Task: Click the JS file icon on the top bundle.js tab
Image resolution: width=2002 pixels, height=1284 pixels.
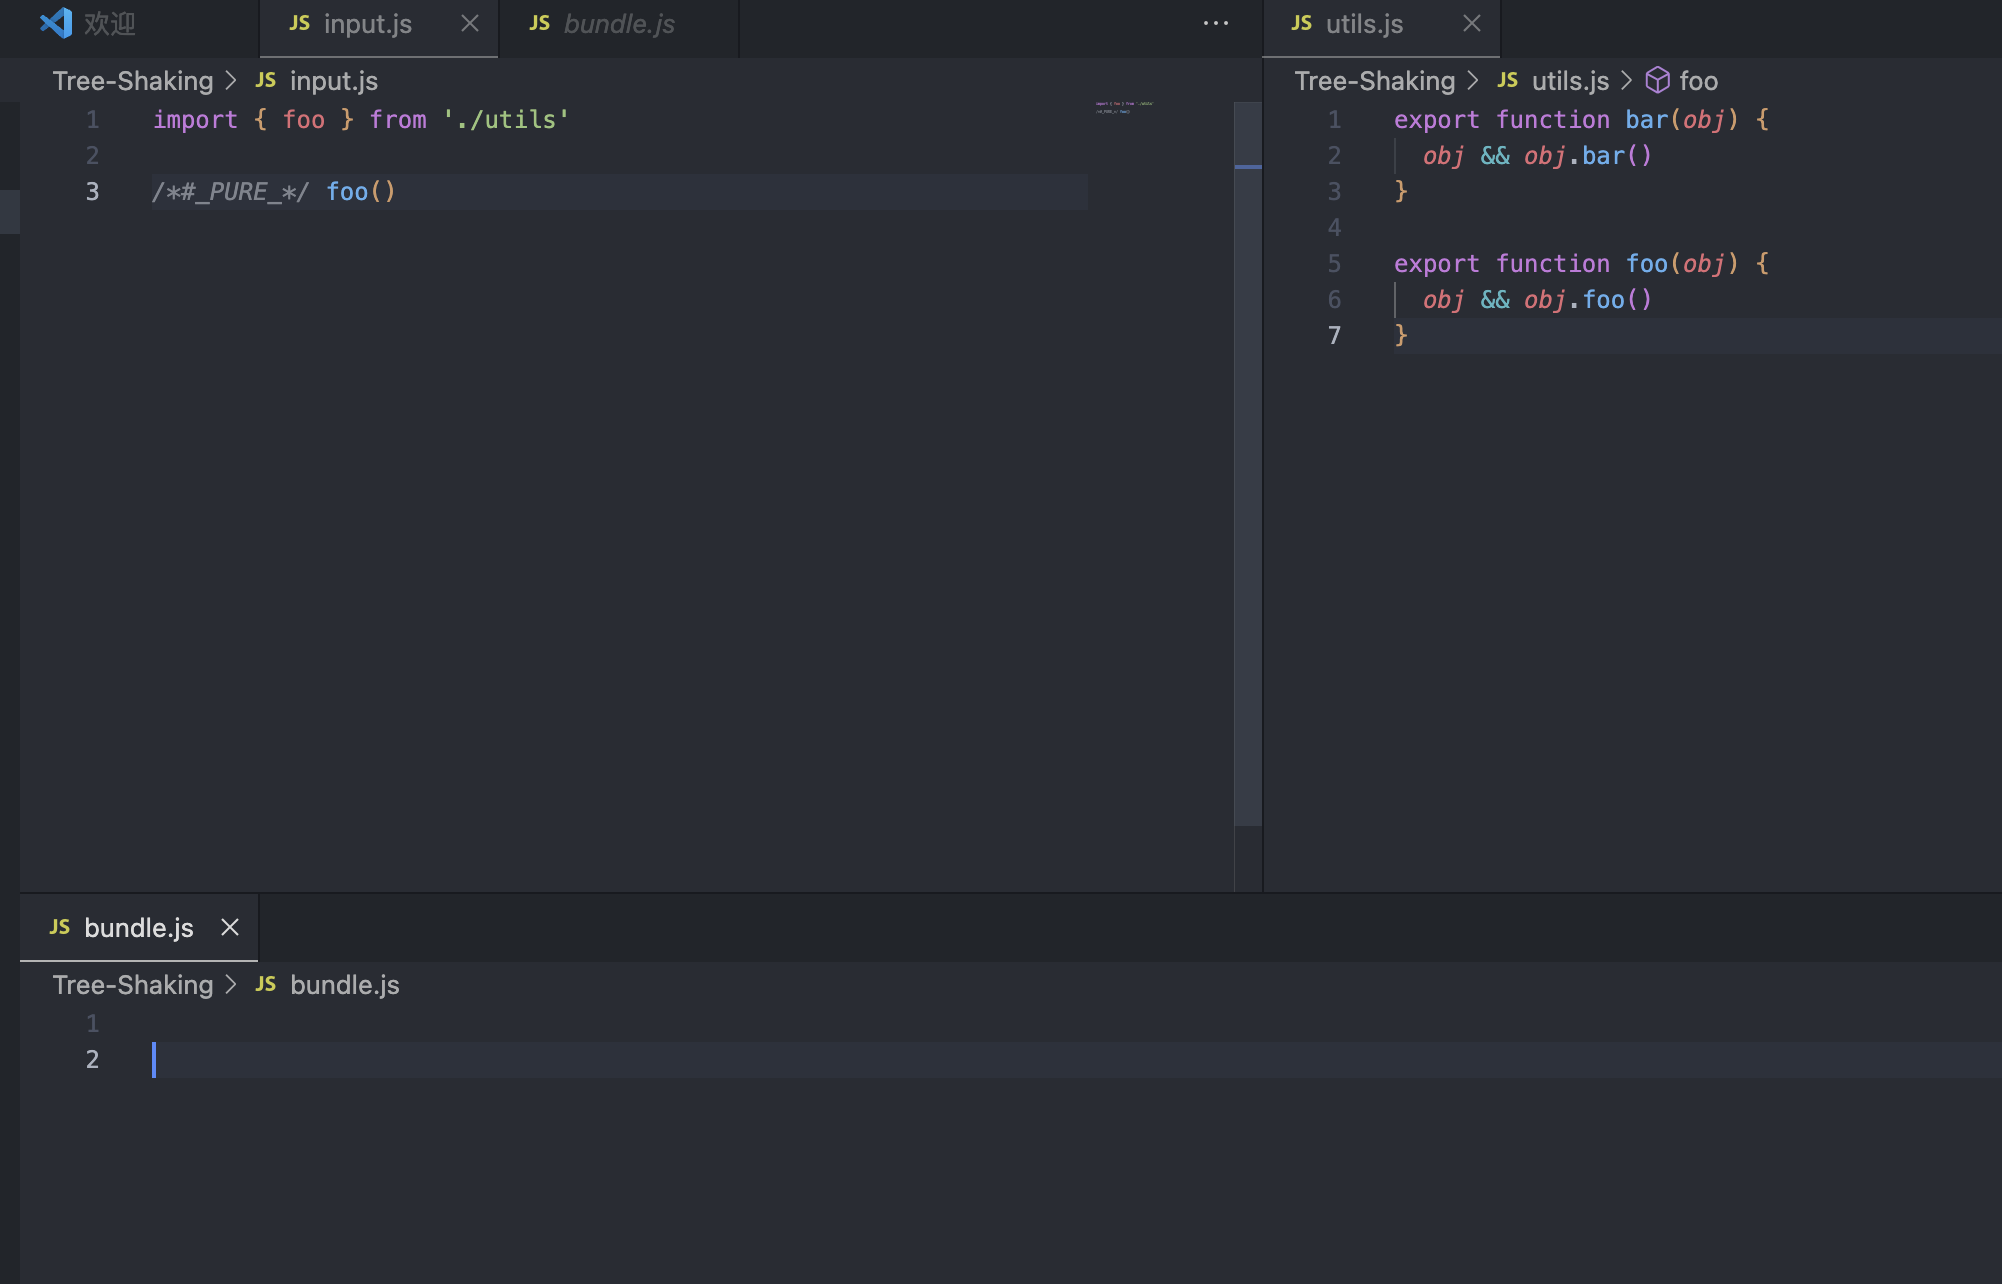Action: coord(539,23)
